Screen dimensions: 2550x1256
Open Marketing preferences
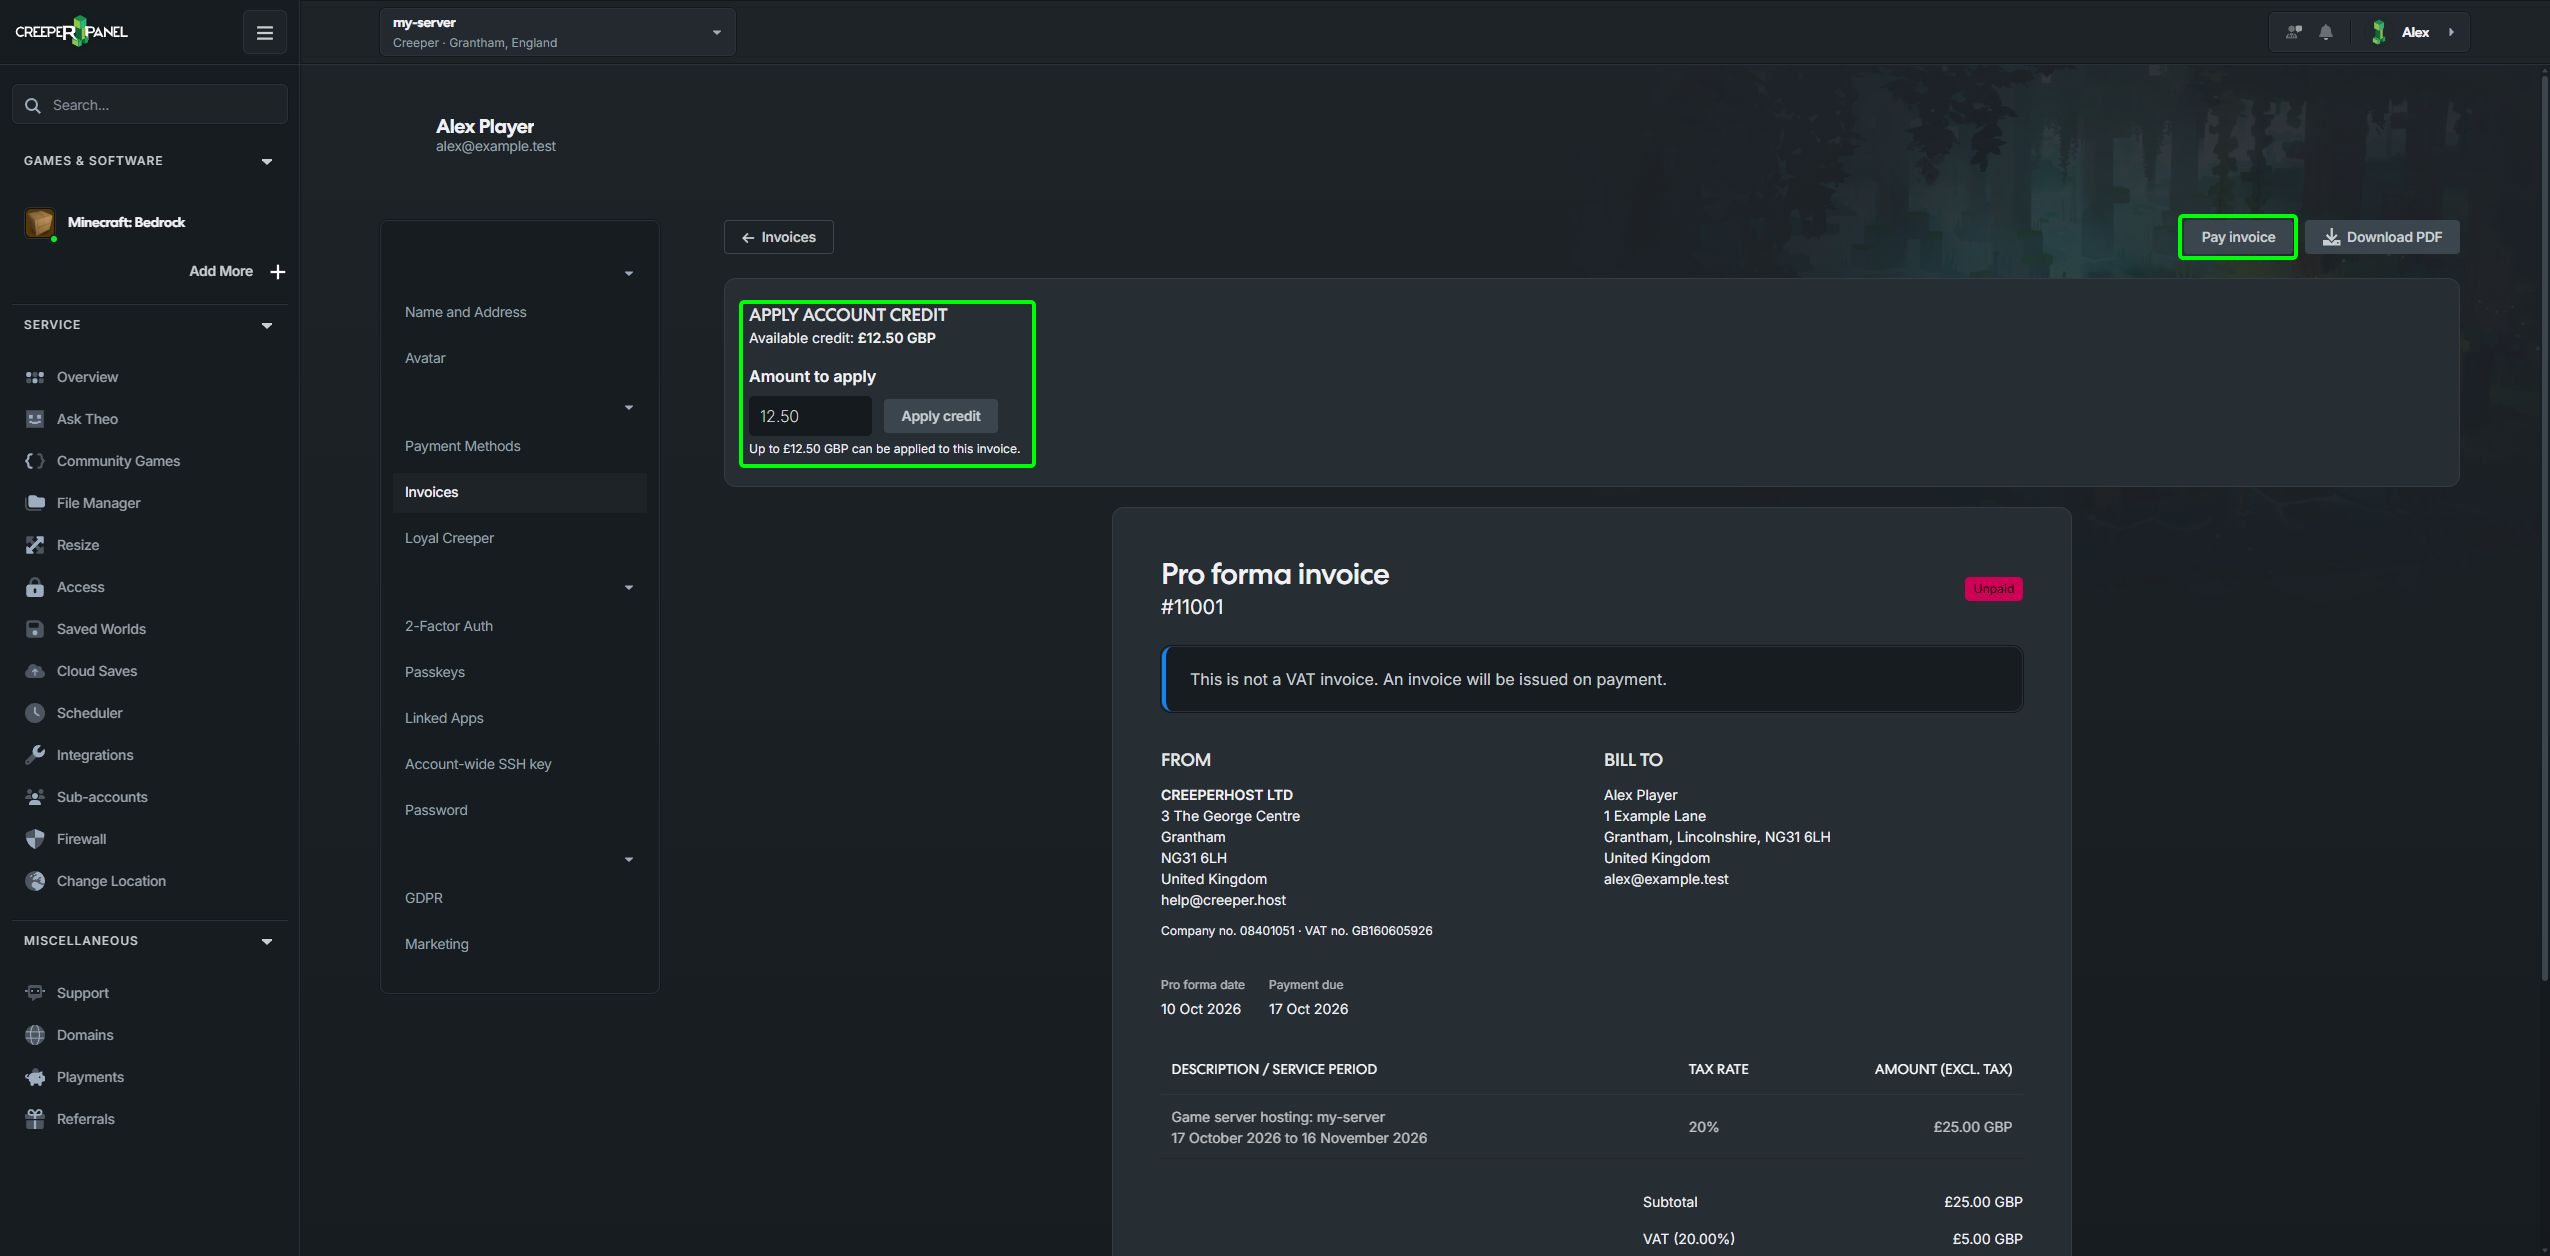click(x=520, y=944)
